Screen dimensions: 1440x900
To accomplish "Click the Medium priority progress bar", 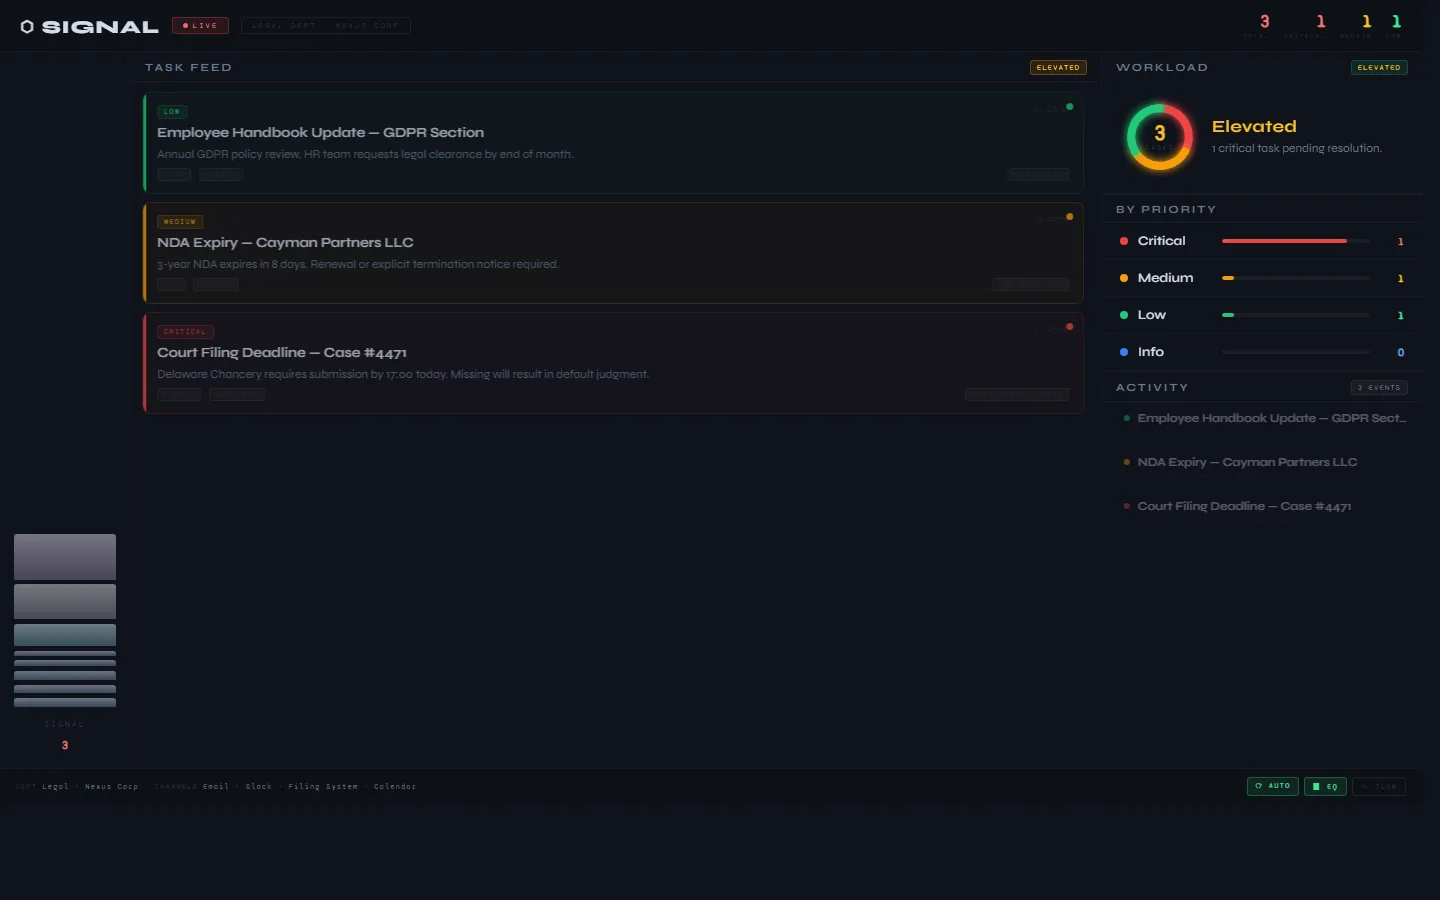I will 1295,278.
